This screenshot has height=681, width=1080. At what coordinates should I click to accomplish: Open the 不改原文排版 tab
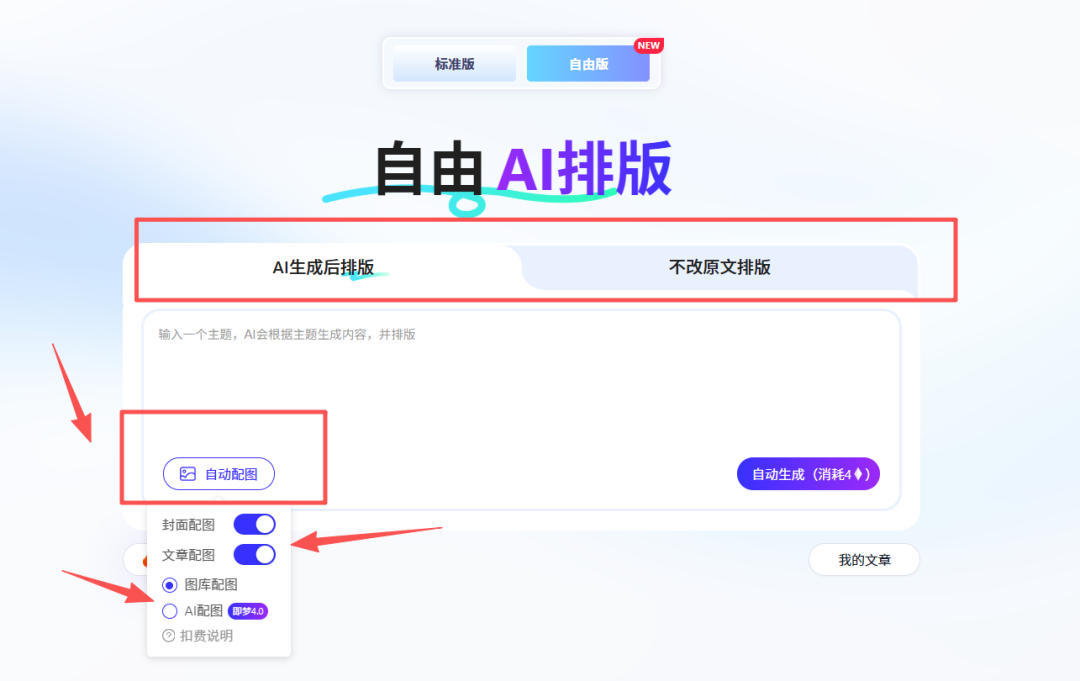(720, 267)
